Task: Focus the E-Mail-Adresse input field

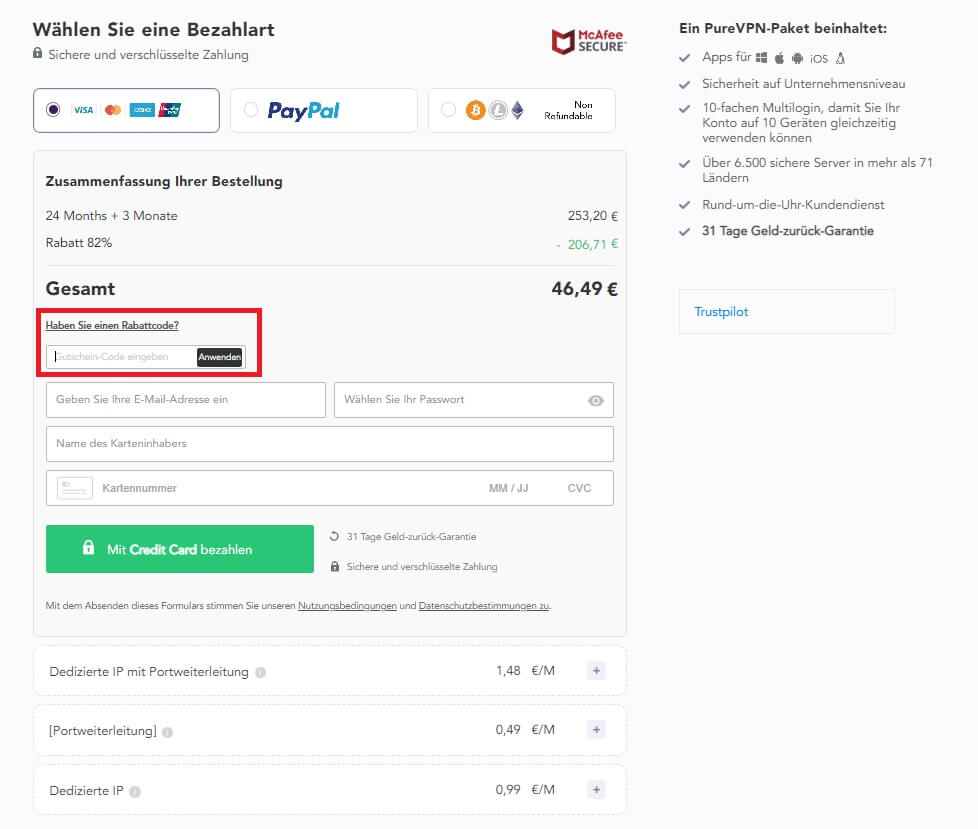Action: 186,400
